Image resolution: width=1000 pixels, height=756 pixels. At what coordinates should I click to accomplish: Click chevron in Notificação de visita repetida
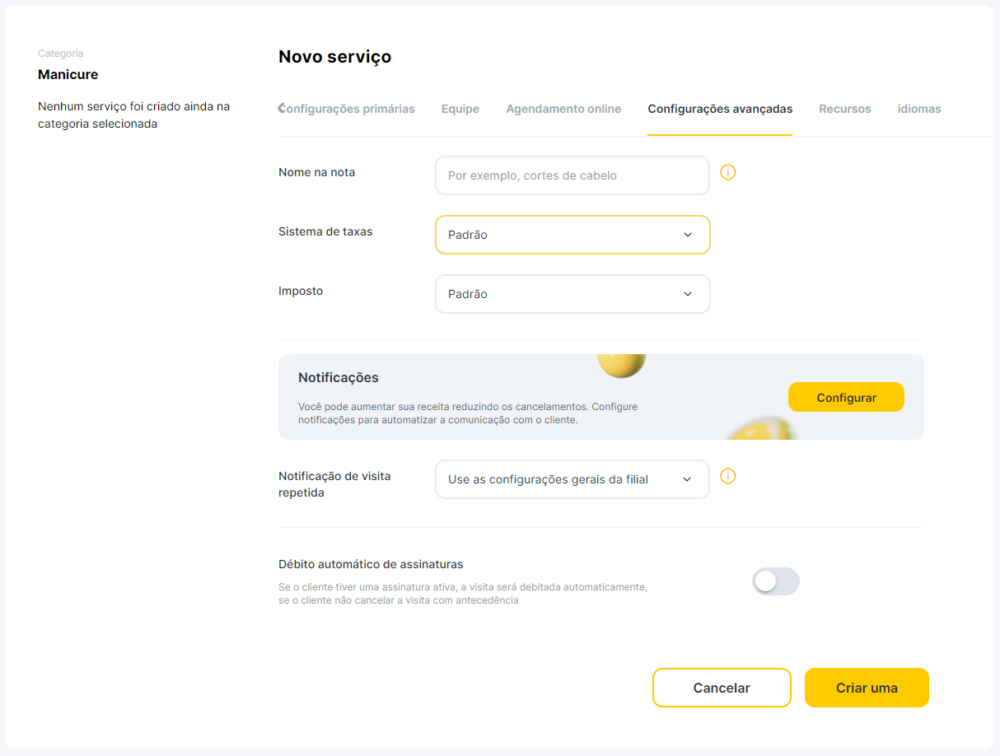pos(687,479)
